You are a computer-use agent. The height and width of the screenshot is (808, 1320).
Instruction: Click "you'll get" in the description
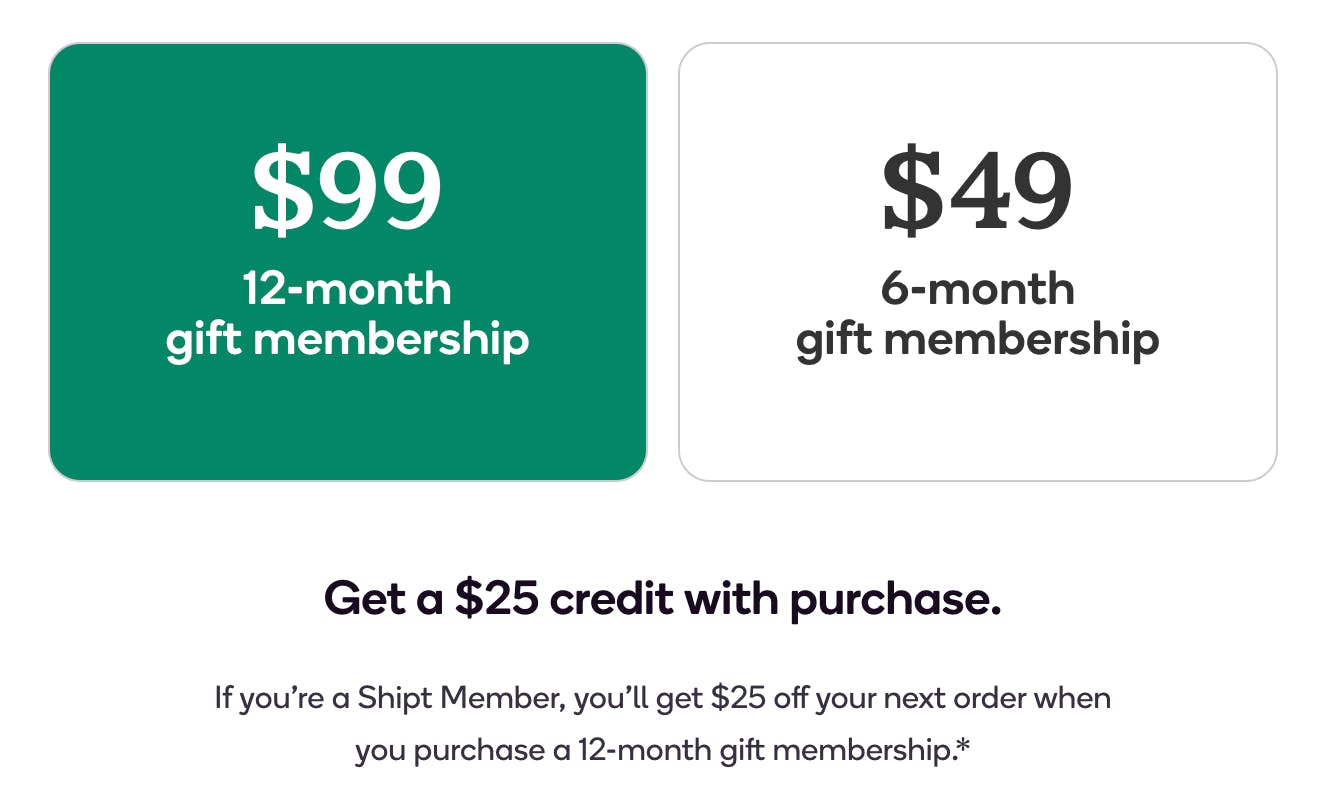(639, 697)
